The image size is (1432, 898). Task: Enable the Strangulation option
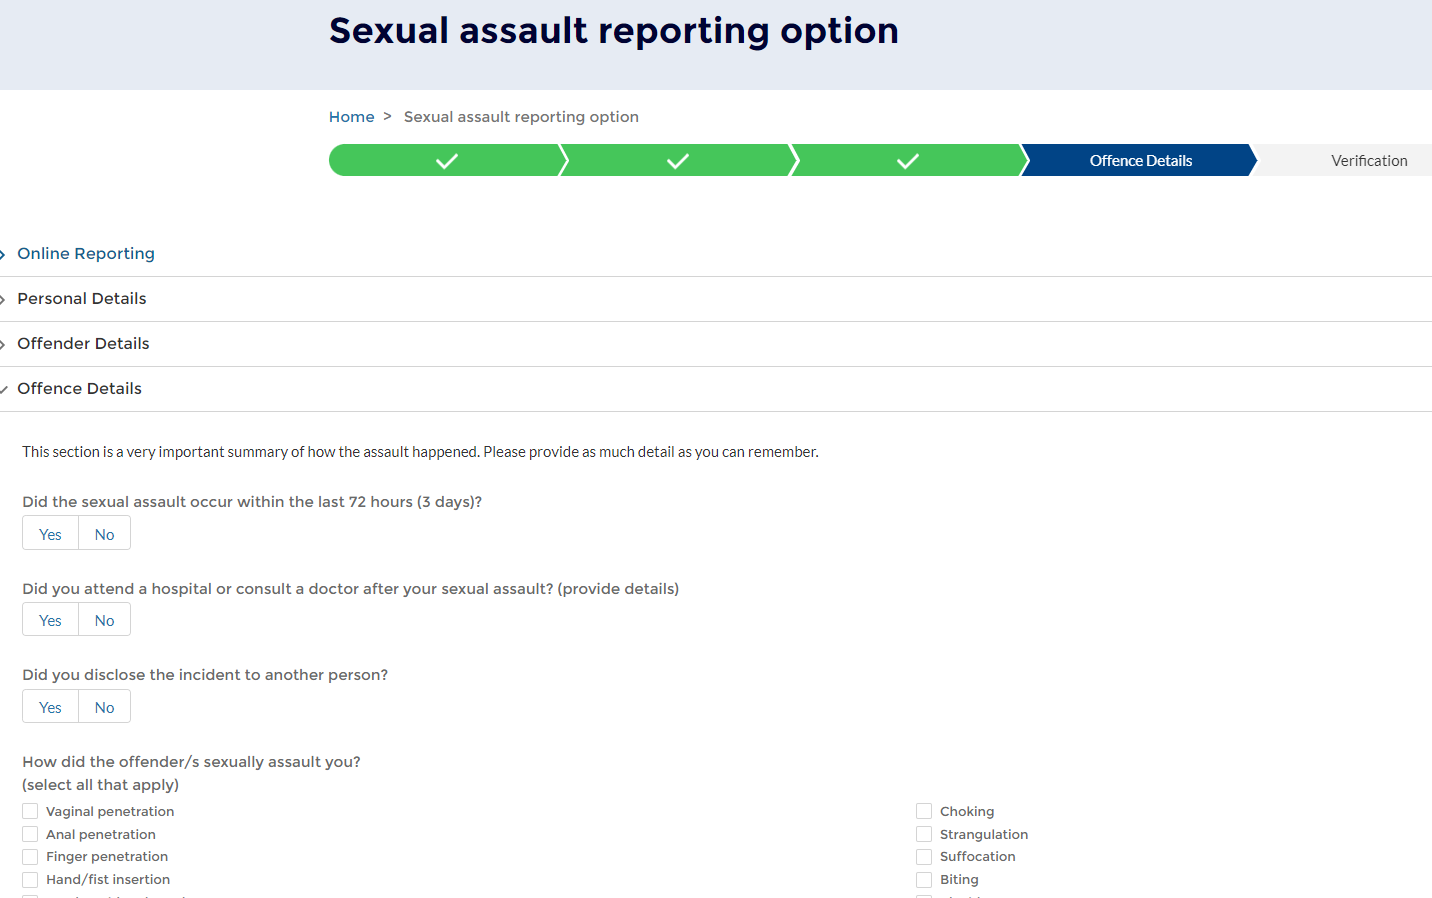coord(923,834)
